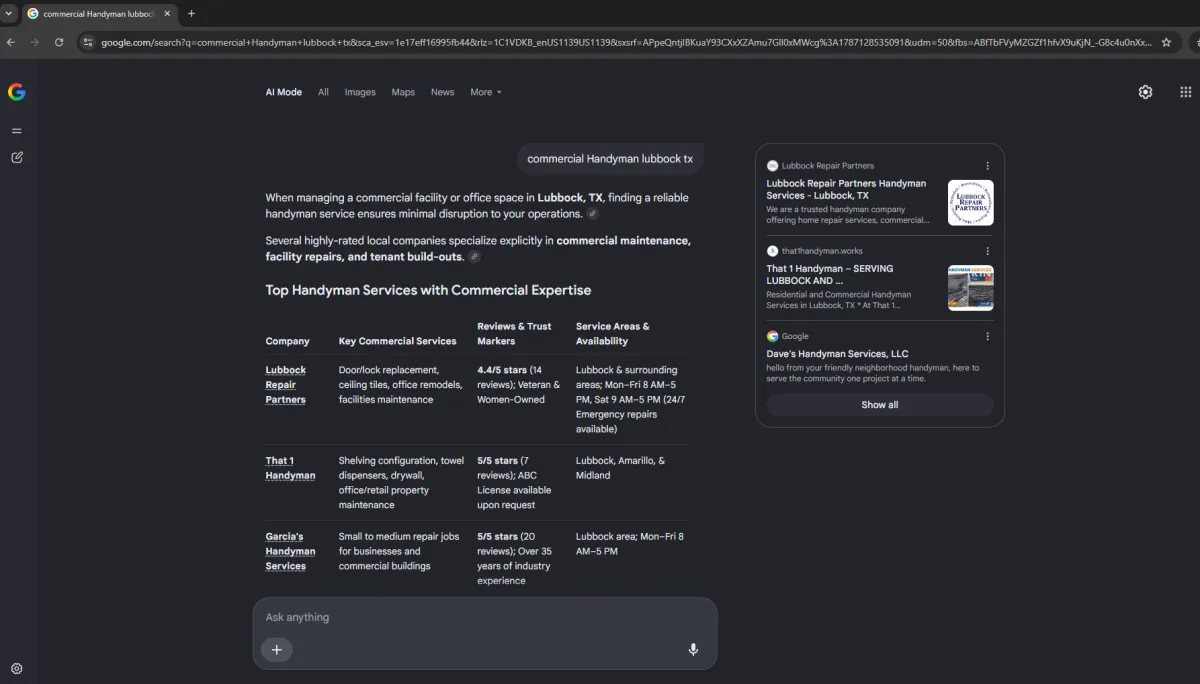Click the 'Reviews & Trust Markers' column header

click(514, 333)
